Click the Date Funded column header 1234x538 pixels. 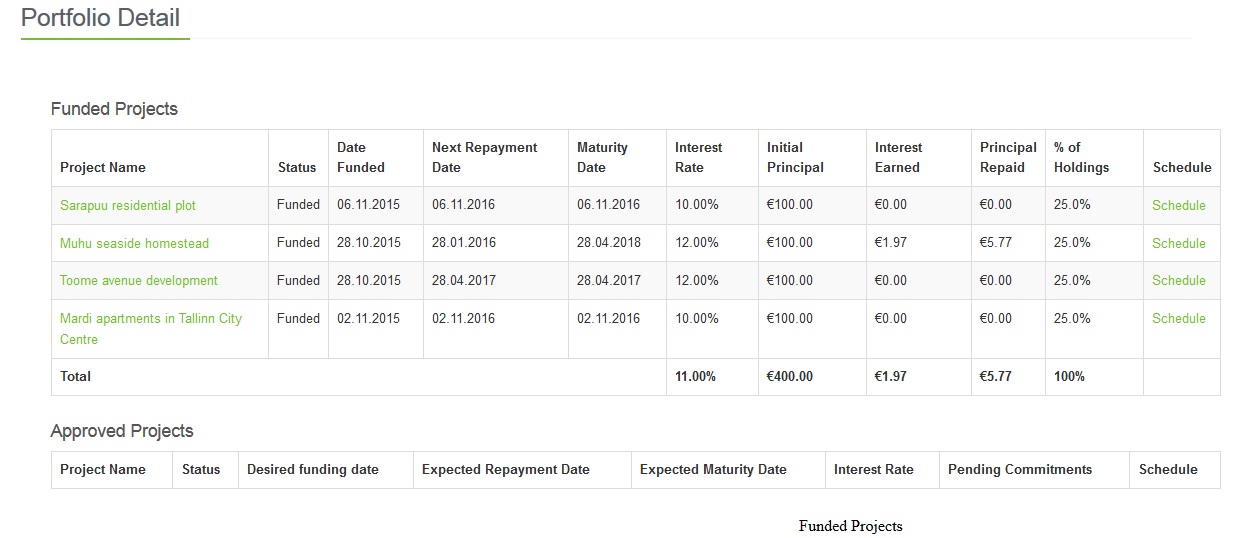click(361, 157)
